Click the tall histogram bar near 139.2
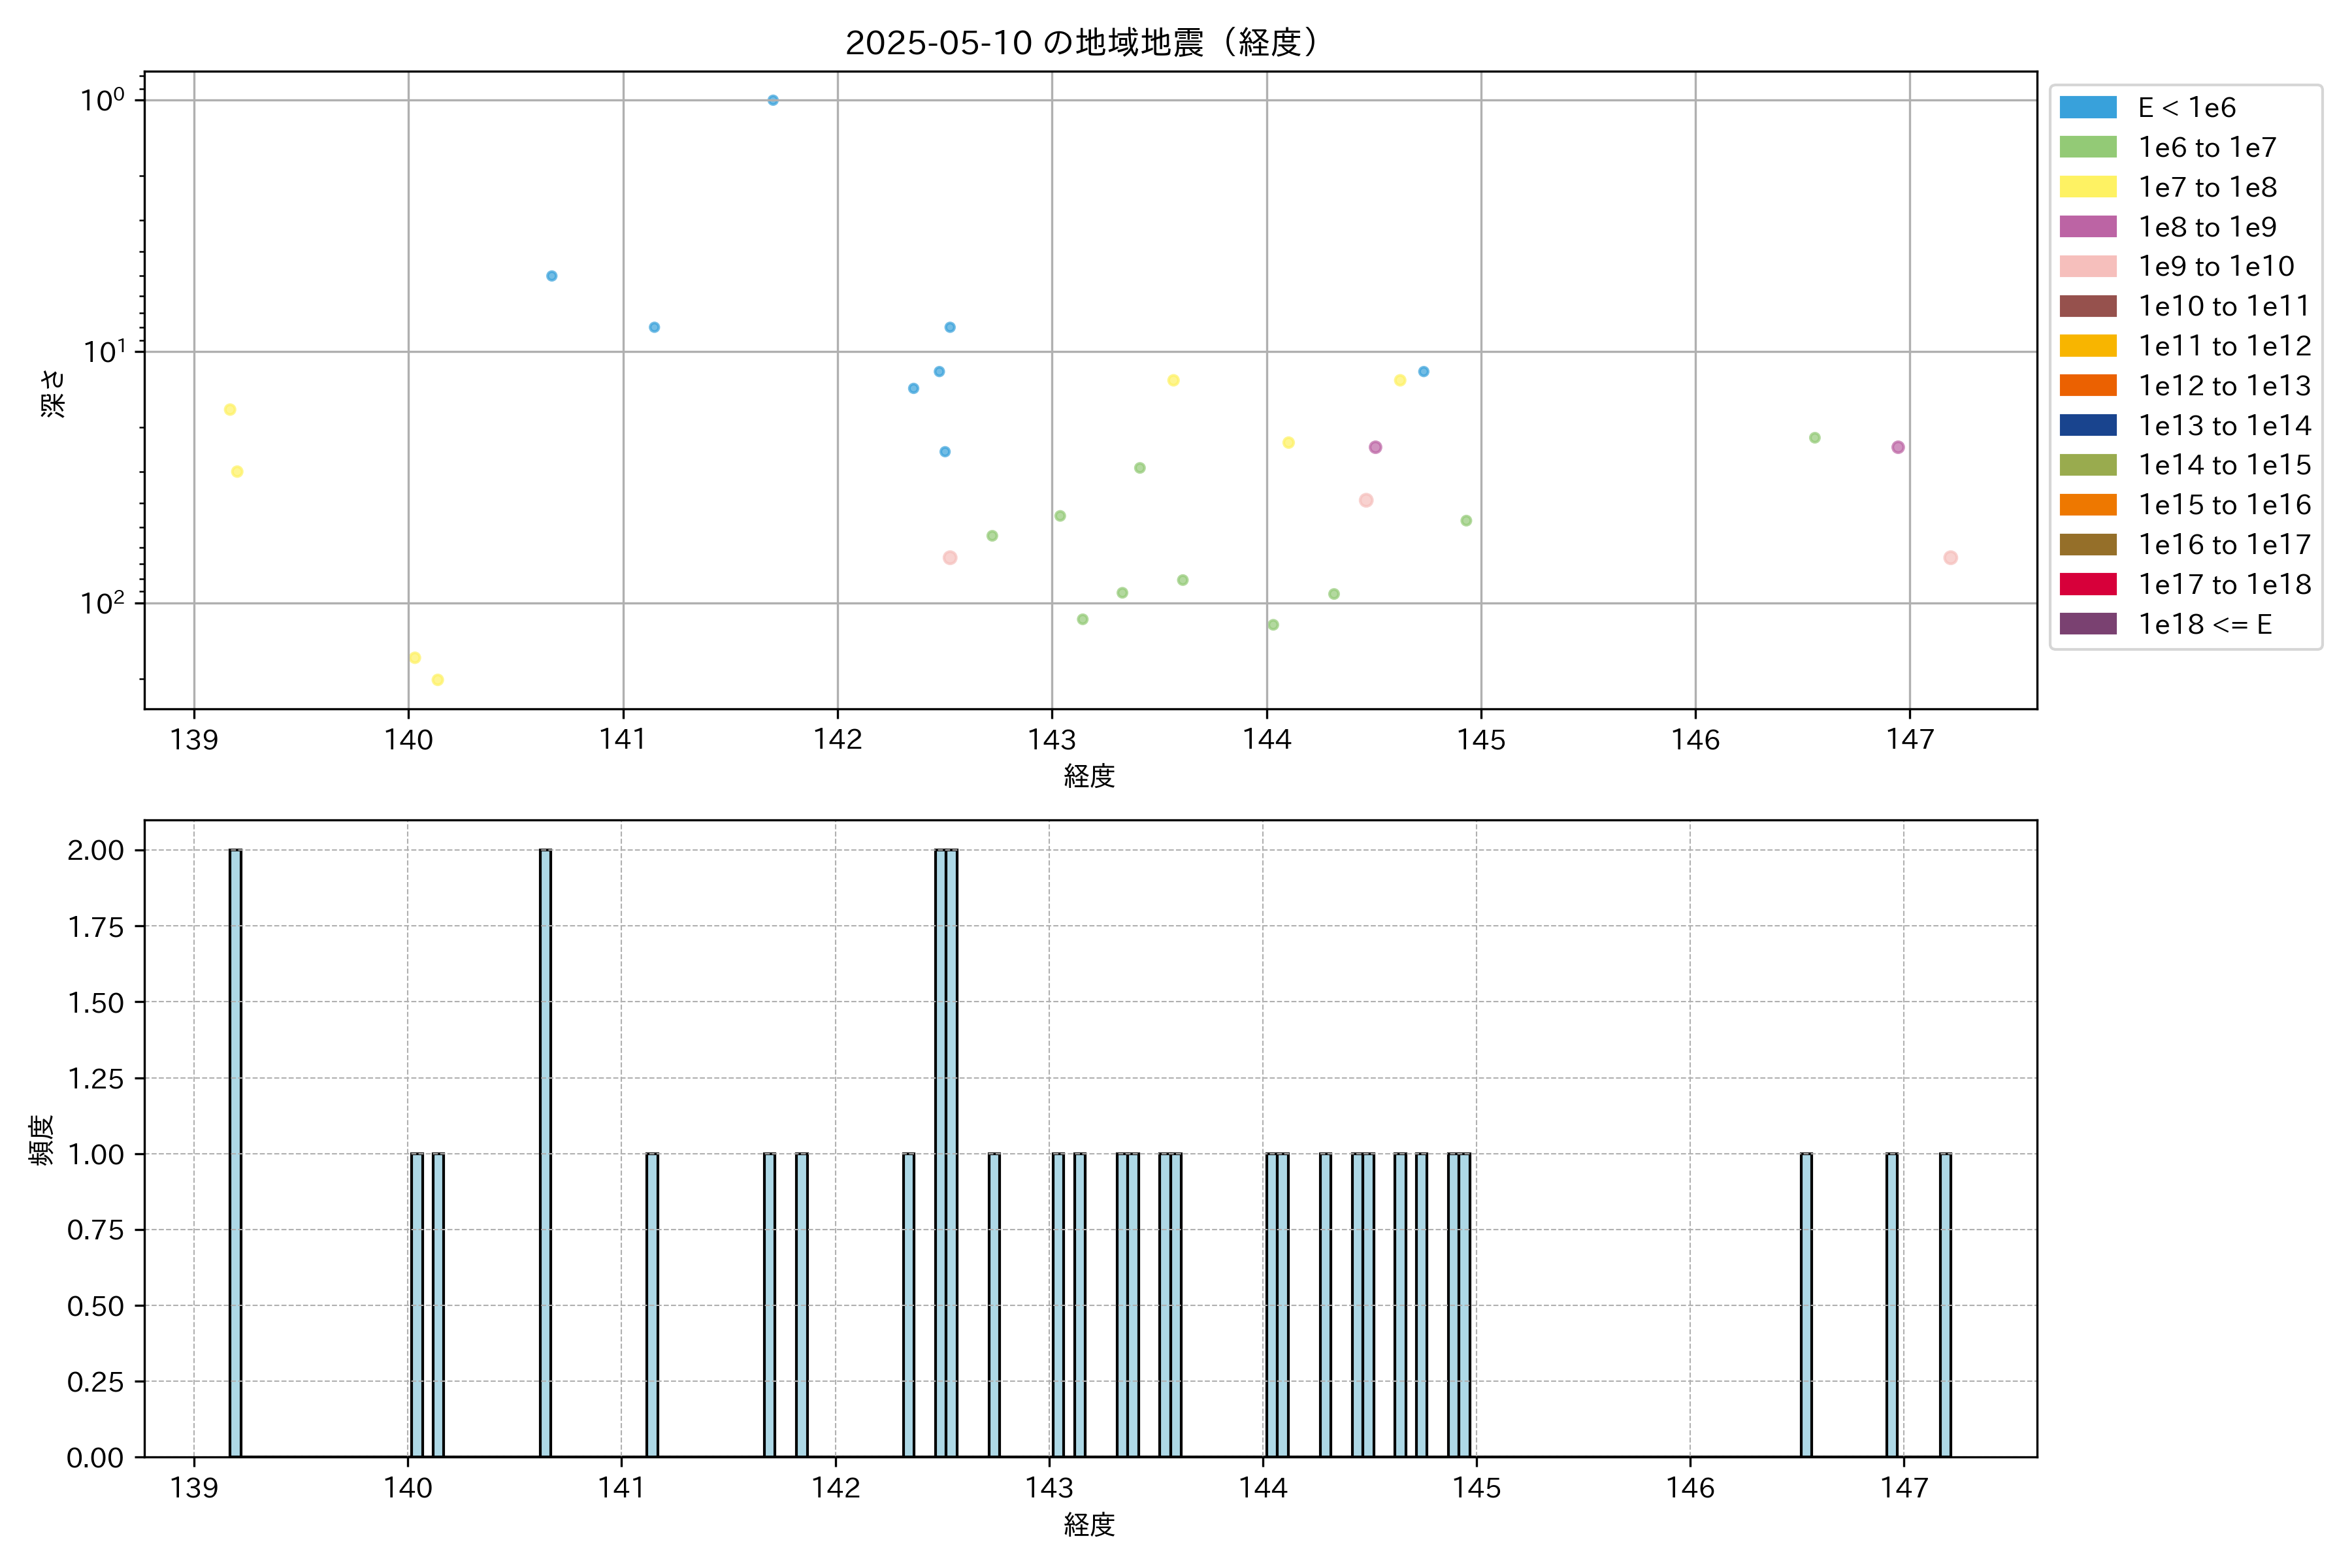This screenshot has height=1568, width=2352. point(235,1150)
